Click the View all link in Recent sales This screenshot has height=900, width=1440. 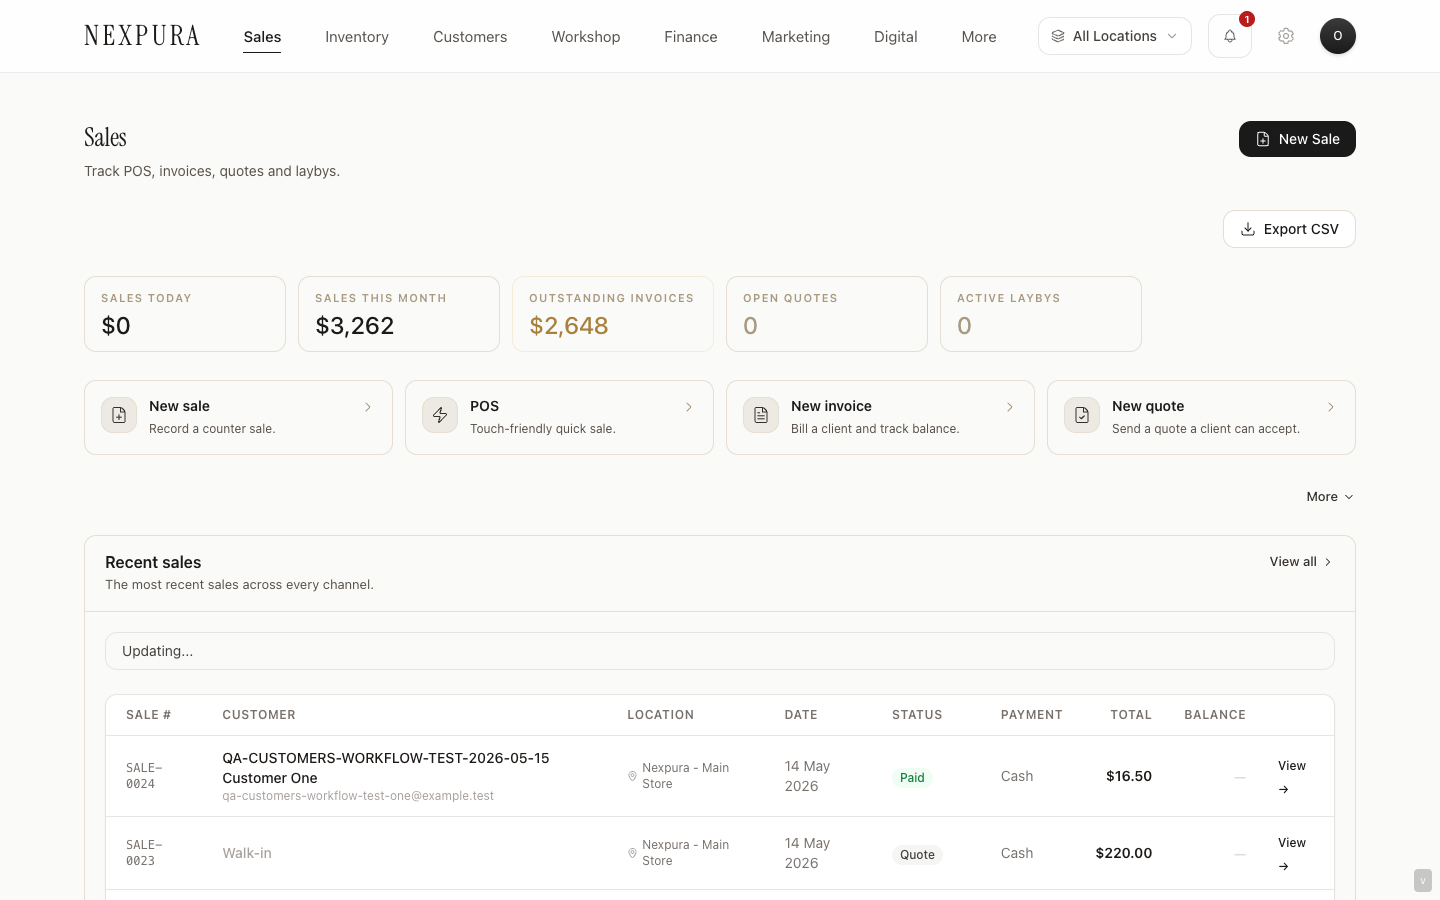[1301, 562]
